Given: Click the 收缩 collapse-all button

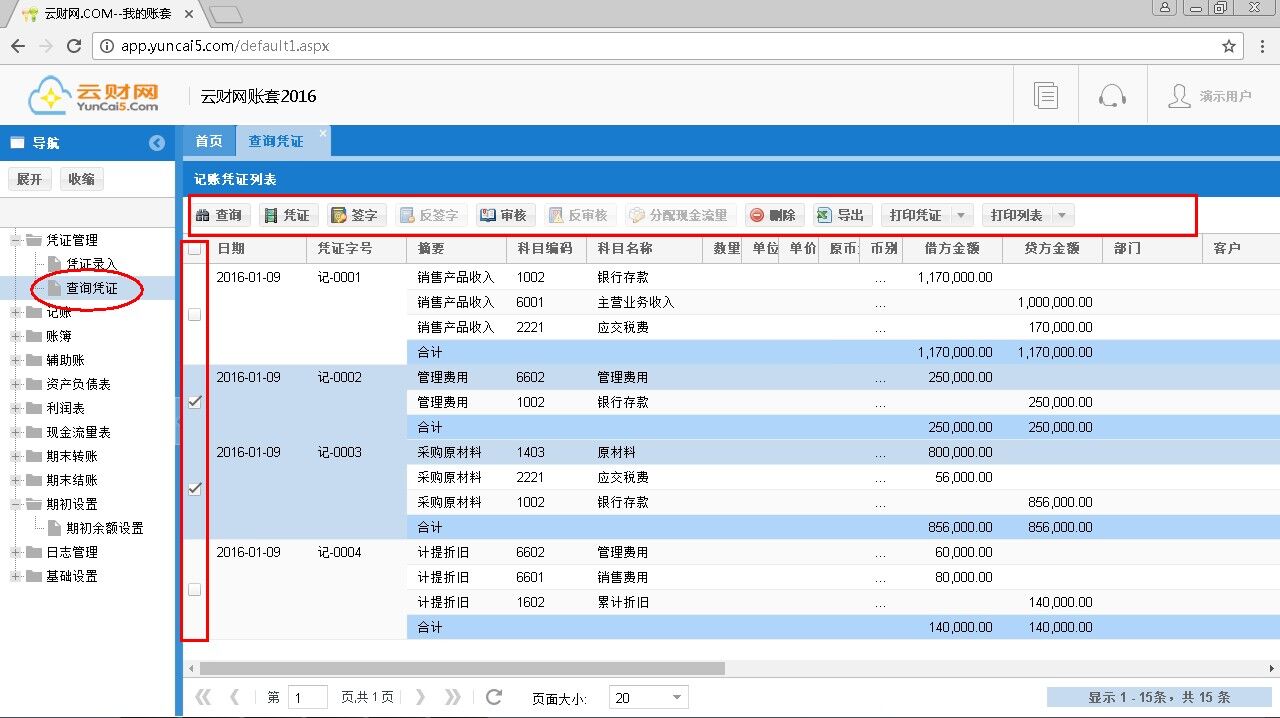Looking at the screenshot, I should pyautogui.click(x=81, y=179).
